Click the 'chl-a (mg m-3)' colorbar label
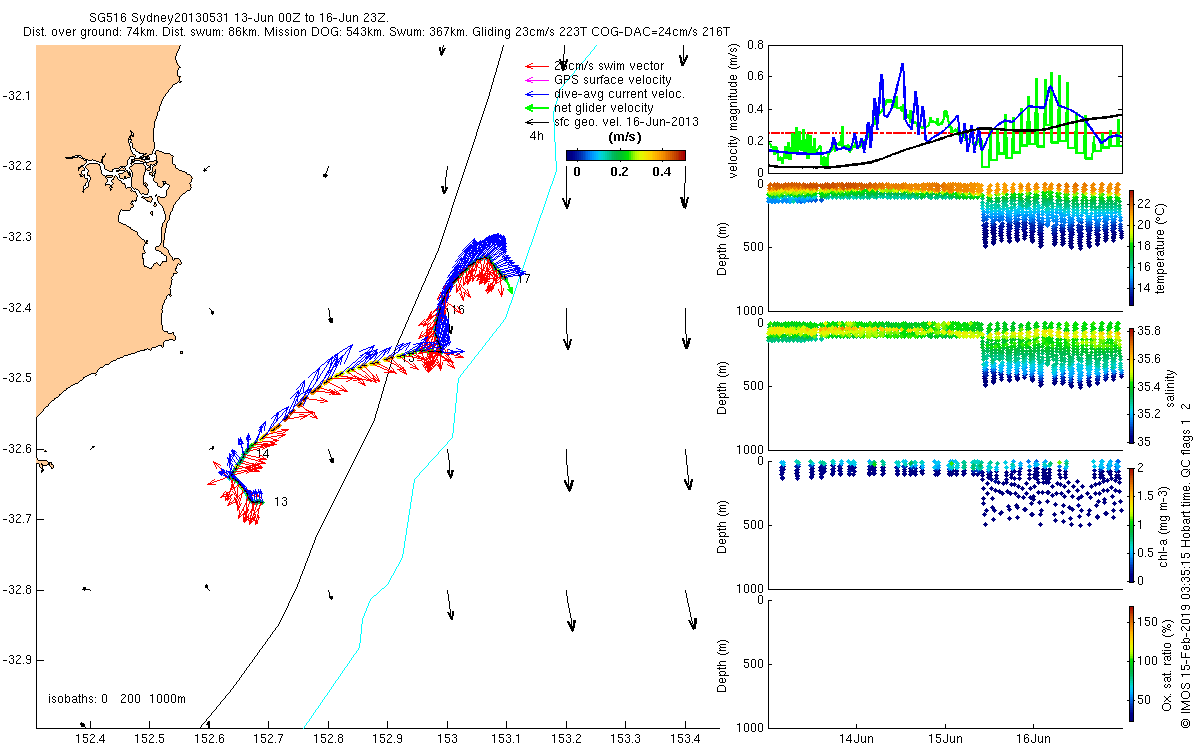The height and width of the screenshot is (750, 1200). 1163,524
